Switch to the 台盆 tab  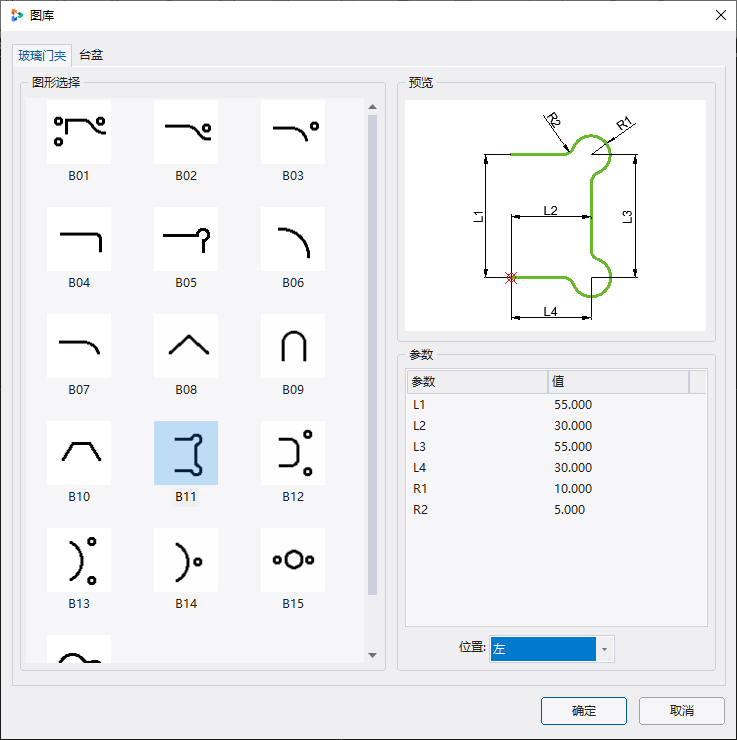(x=91, y=55)
